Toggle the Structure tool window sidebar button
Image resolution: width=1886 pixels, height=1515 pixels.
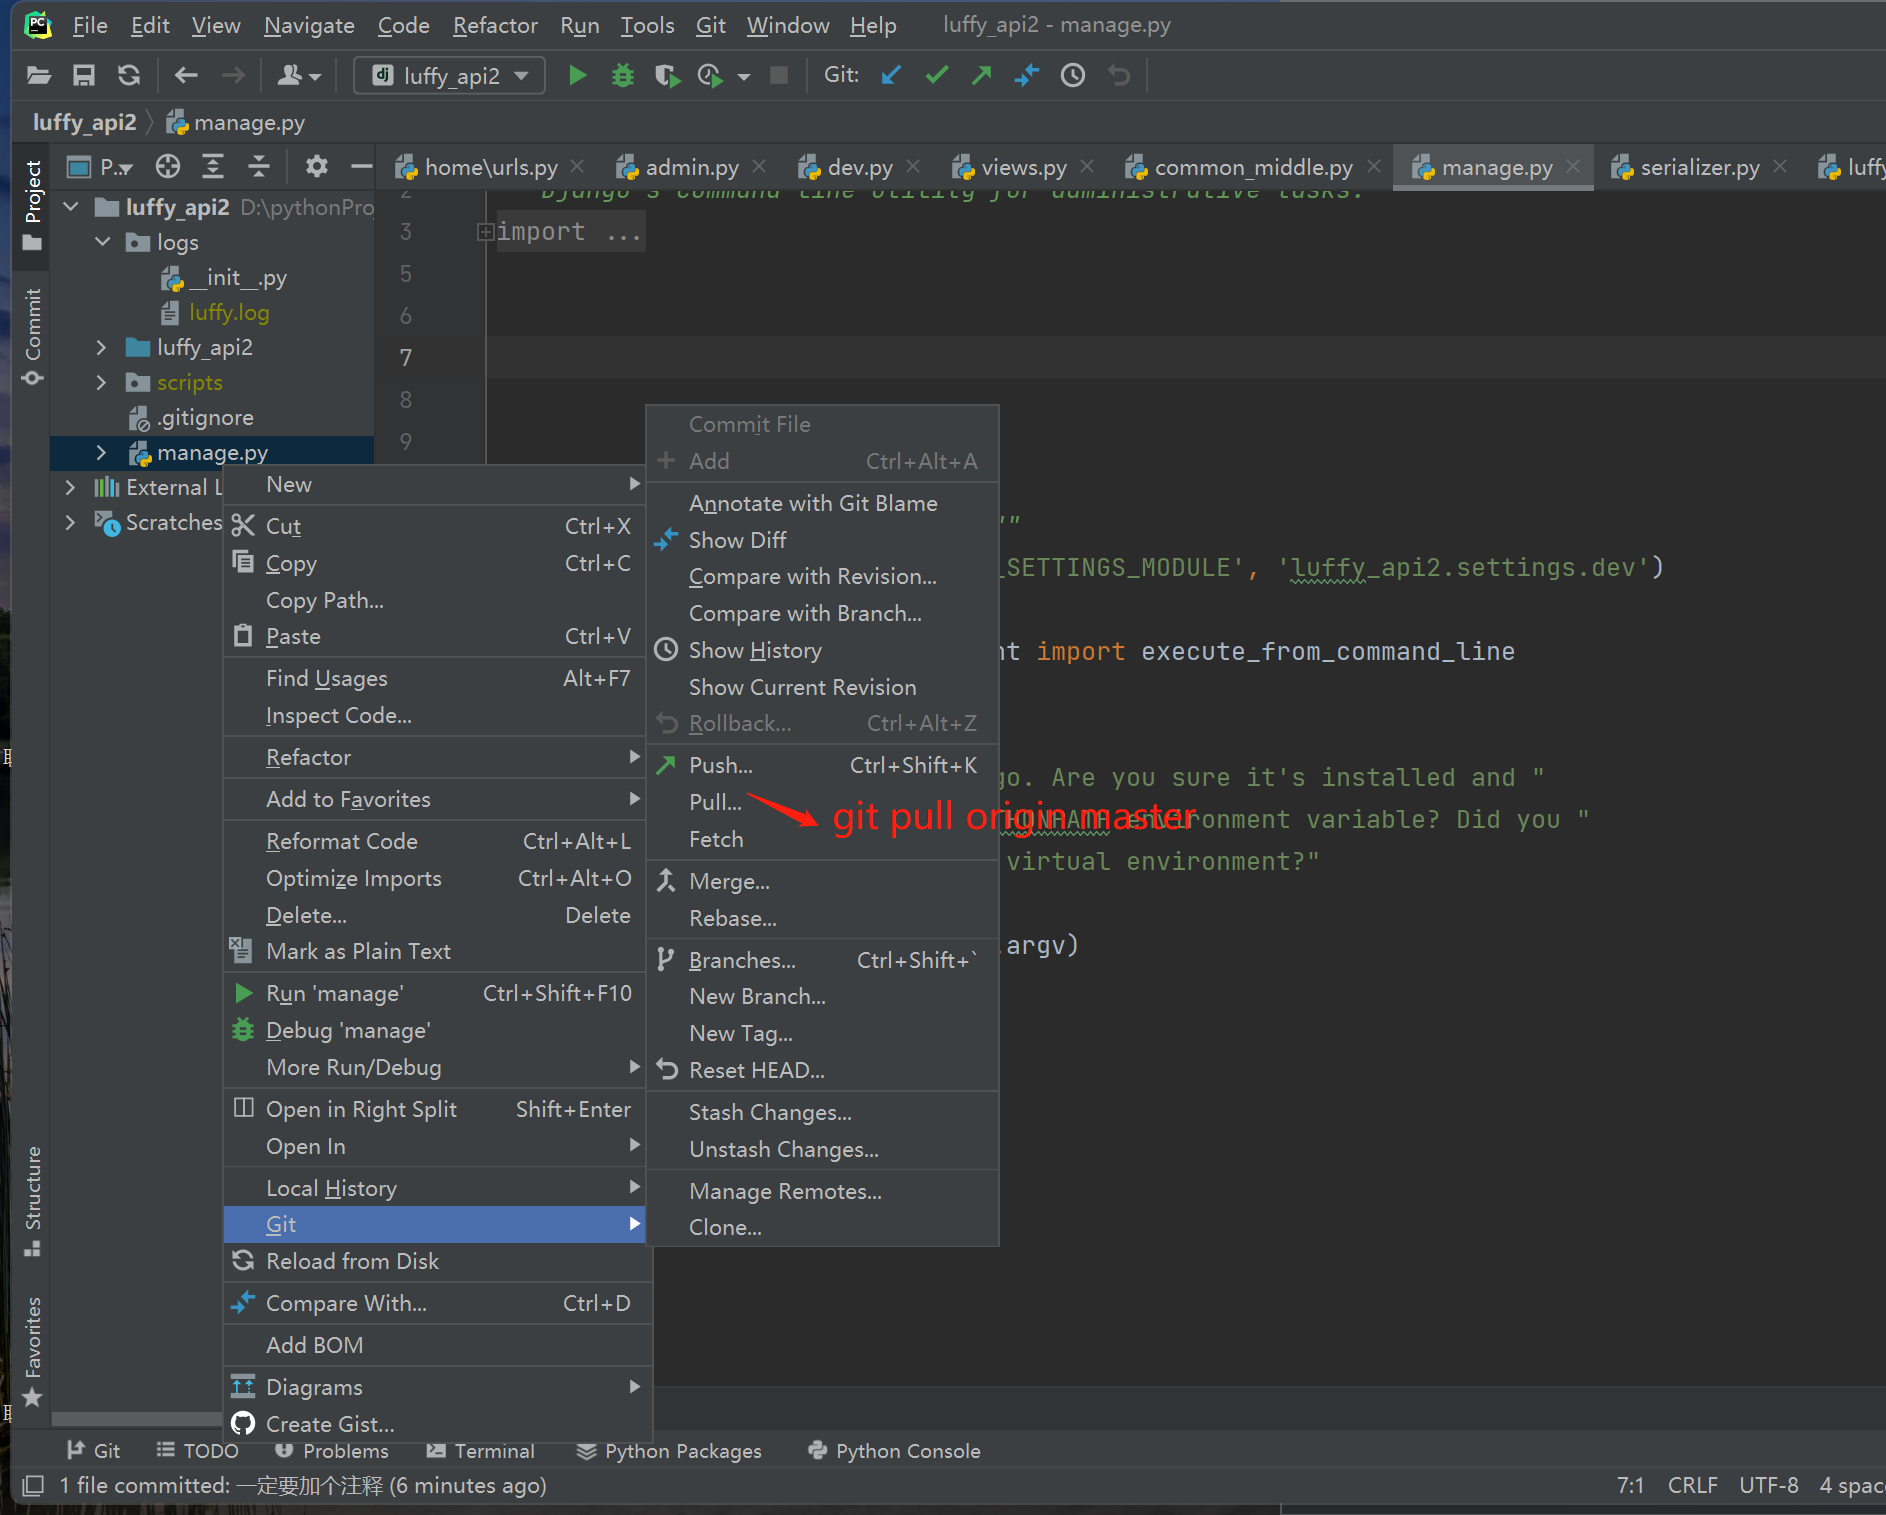click(x=33, y=1200)
